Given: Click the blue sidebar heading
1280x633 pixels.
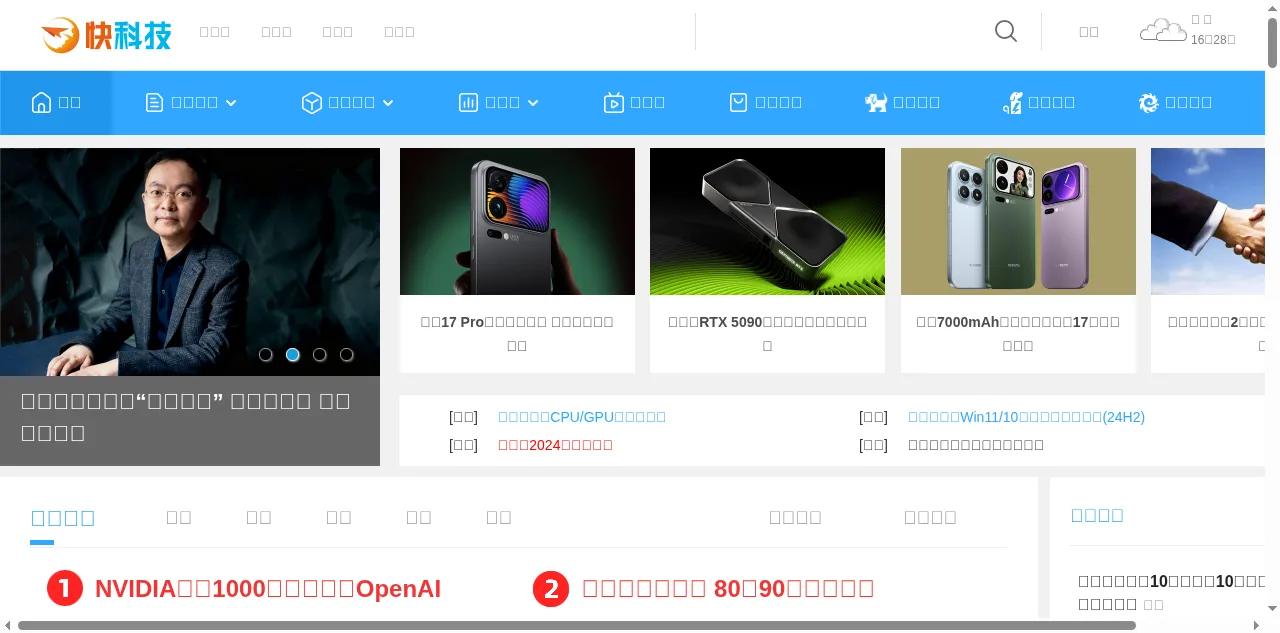Looking at the screenshot, I should (x=1097, y=515).
